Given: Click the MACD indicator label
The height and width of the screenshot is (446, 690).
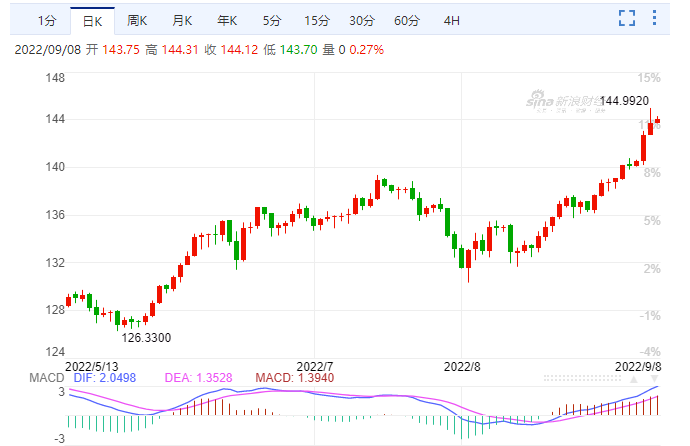Looking at the screenshot, I should point(46,375).
